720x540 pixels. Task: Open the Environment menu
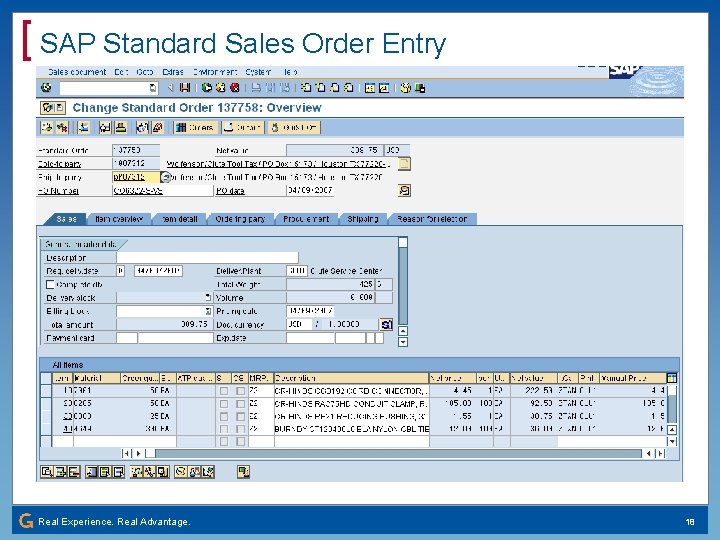(x=214, y=72)
